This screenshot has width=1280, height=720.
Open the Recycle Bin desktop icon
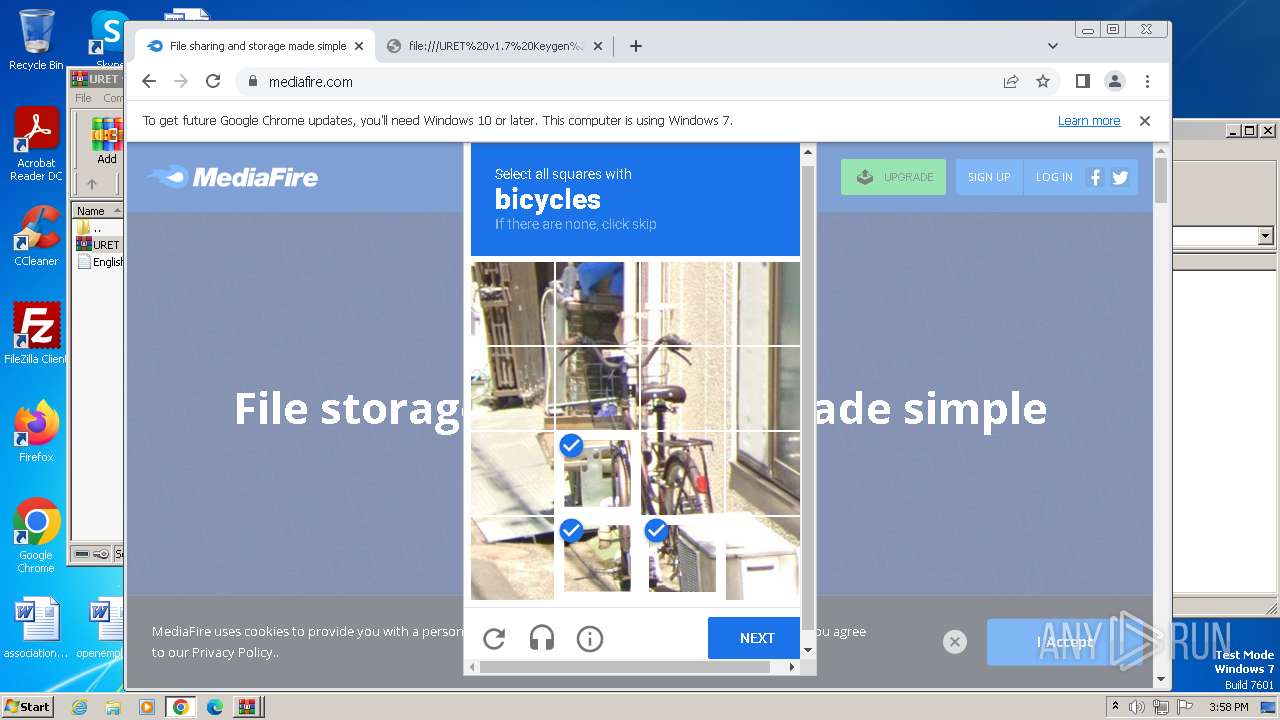36,40
